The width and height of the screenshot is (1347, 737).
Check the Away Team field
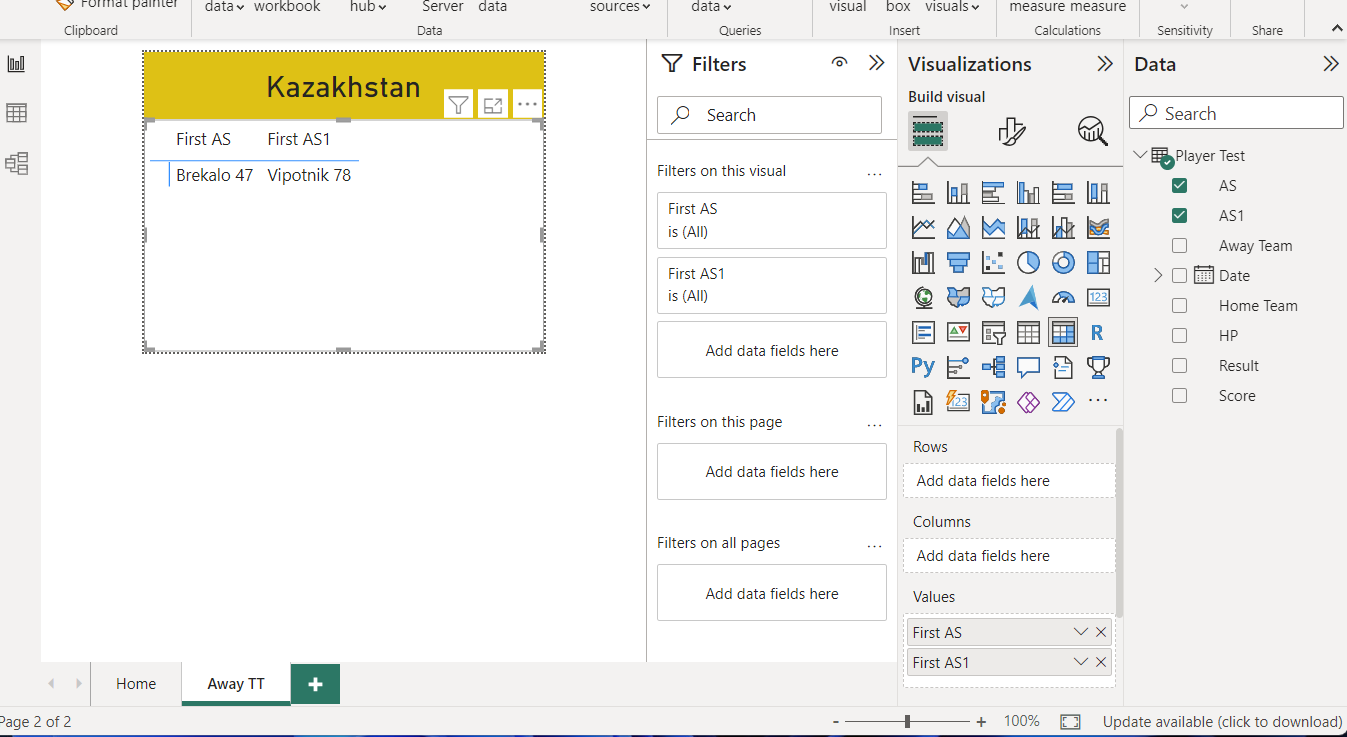pyautogui.click(x=1180, y=246)
